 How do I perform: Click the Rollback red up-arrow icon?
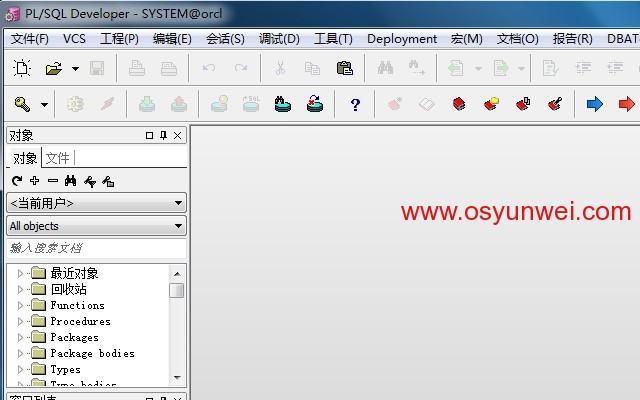click(179, 104)
